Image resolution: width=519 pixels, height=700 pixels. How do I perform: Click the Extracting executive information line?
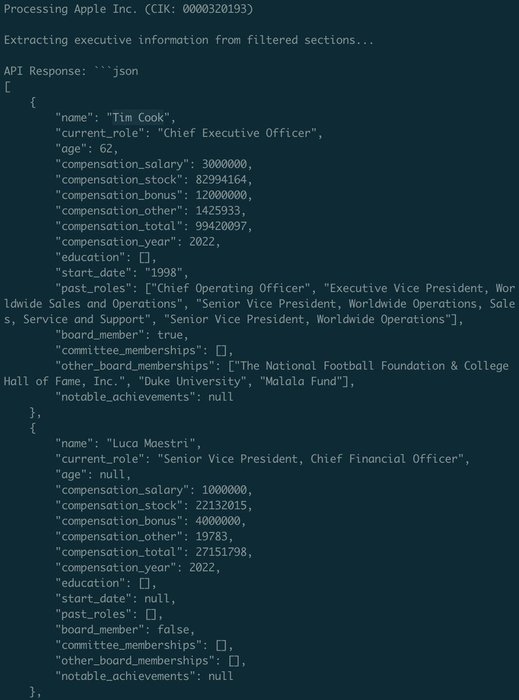(x=189, y=40)
